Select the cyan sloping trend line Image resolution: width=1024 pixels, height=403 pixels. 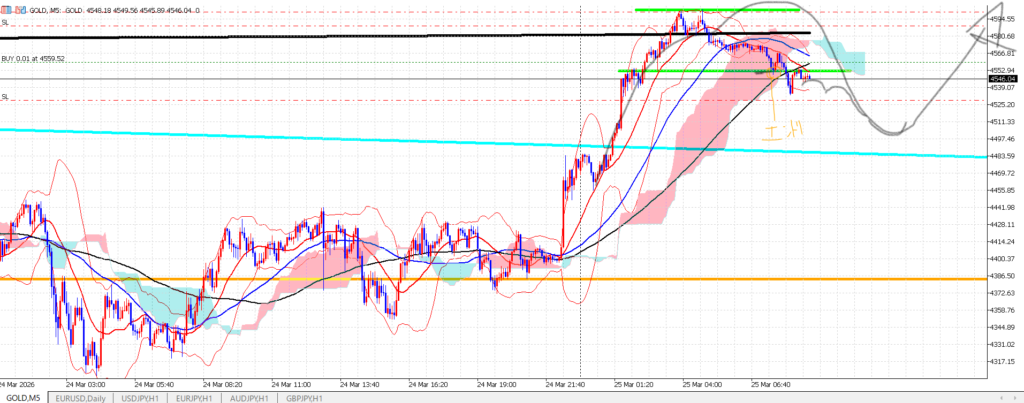point(300,139)
